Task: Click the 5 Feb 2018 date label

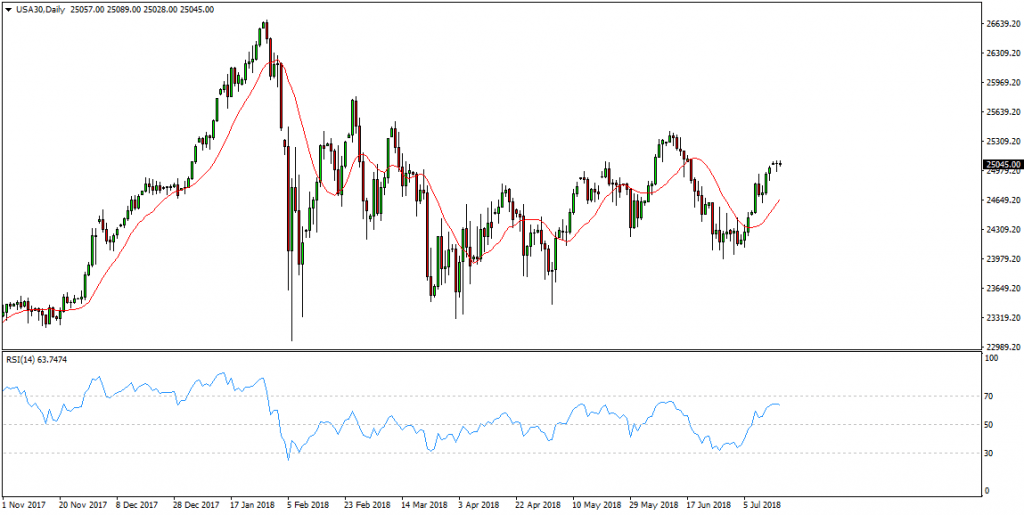Action: [306, 506]
